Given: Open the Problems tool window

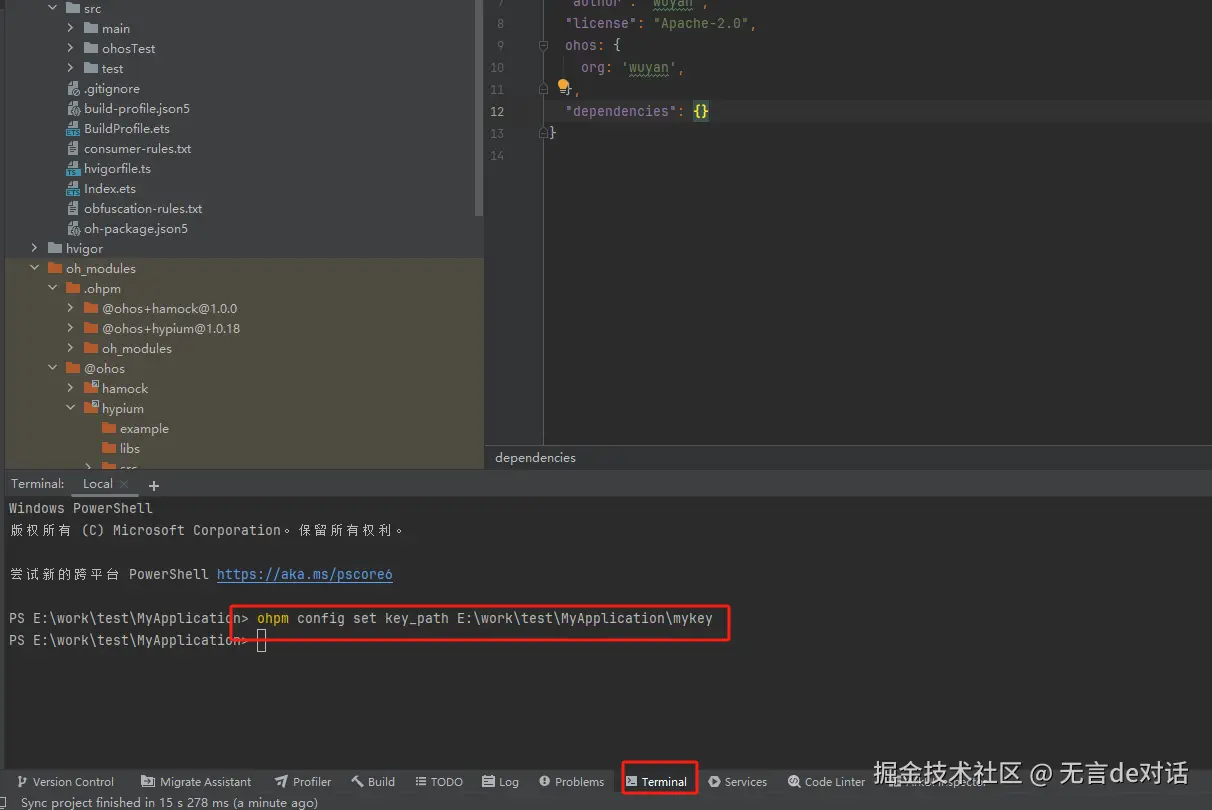Looking at the screenshot, I should pyautogui.click(x=572, y=781).
